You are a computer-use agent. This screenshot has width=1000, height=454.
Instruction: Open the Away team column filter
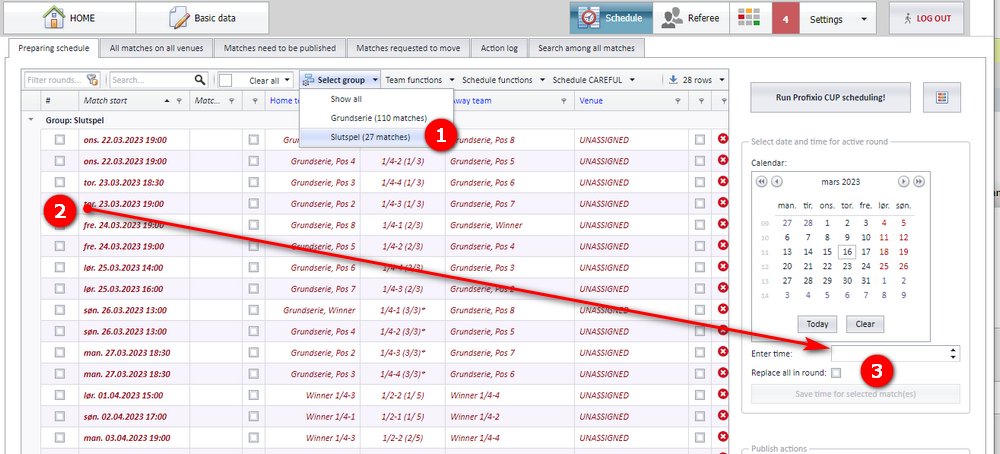point(563,101)
